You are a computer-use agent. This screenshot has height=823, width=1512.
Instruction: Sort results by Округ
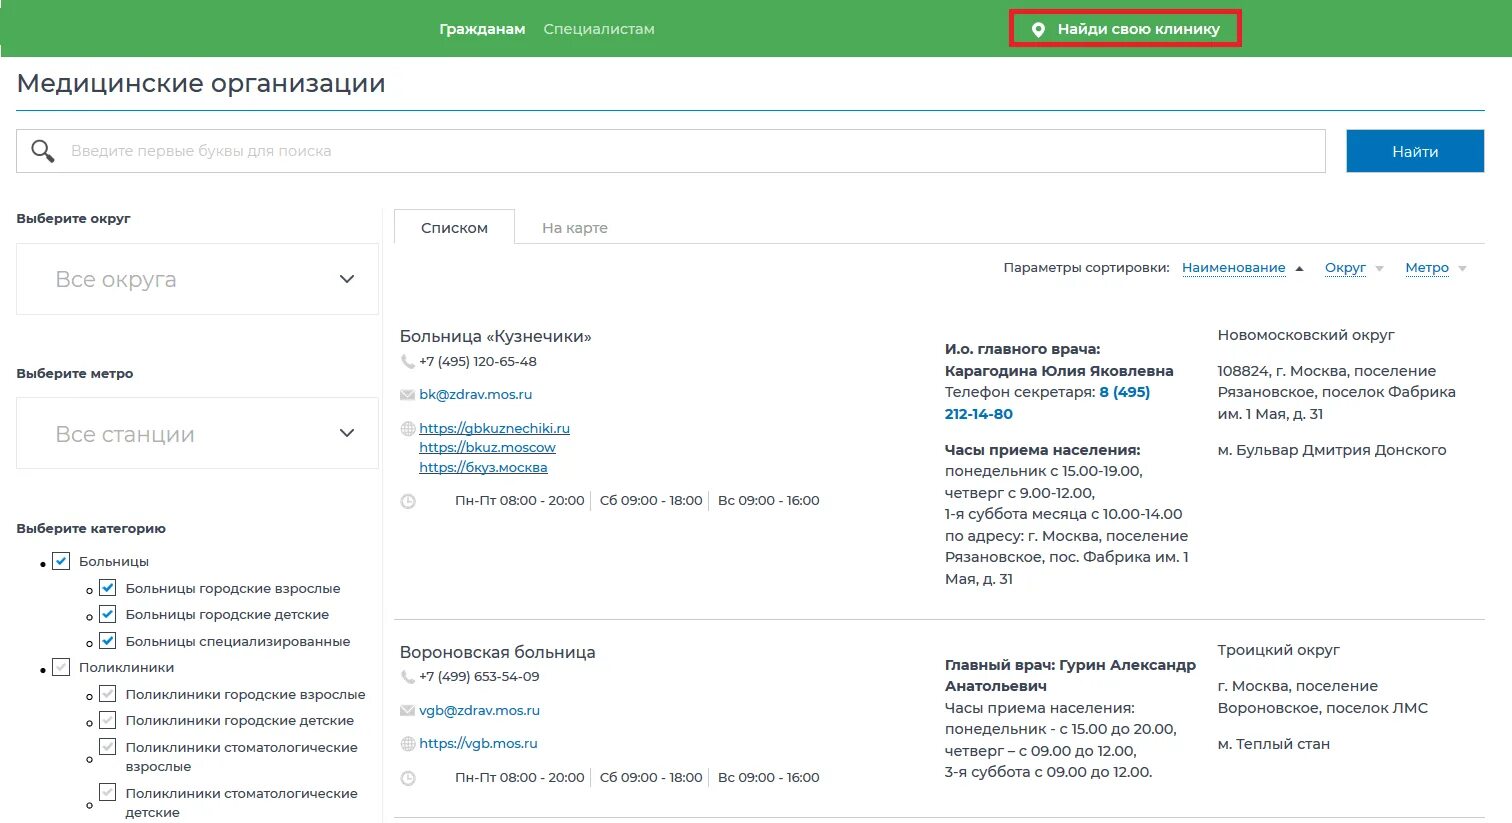(x=1345, y=268)
